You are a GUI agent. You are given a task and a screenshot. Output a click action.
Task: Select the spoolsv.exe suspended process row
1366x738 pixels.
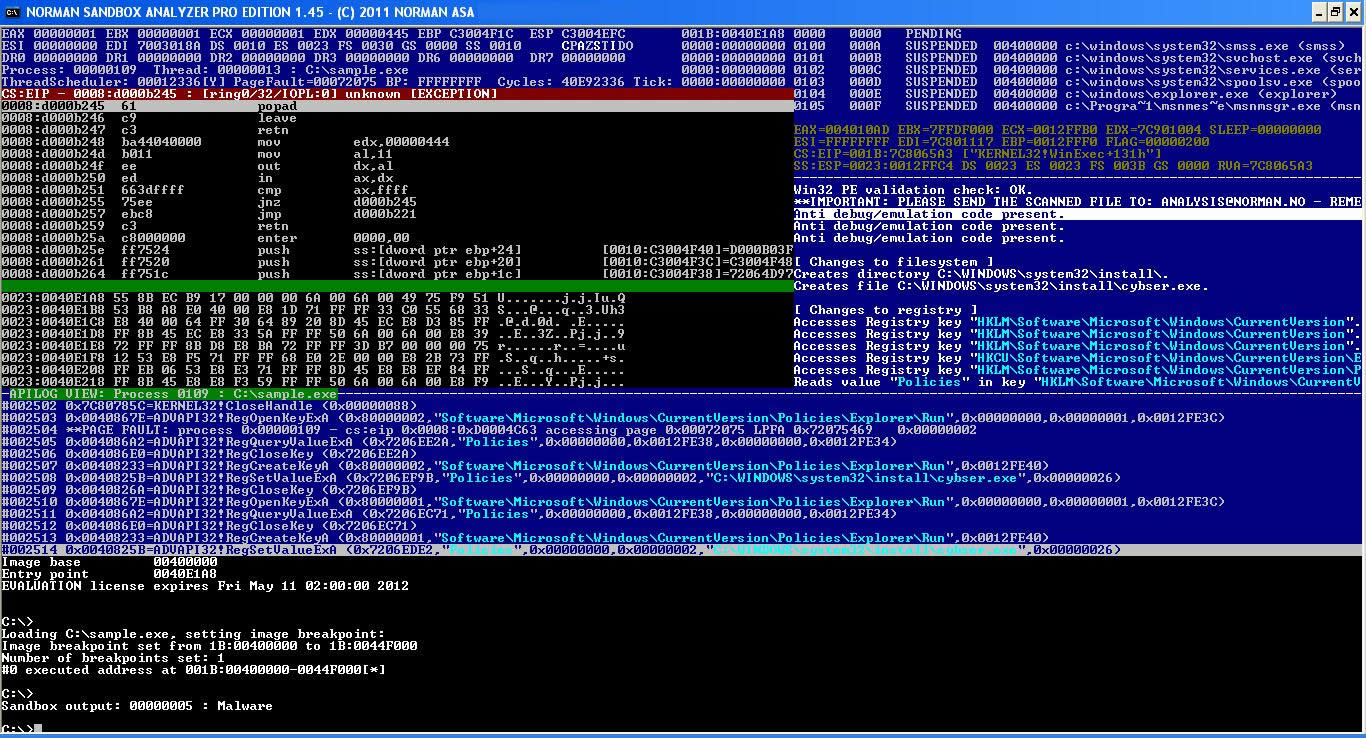click(1079, 82)
